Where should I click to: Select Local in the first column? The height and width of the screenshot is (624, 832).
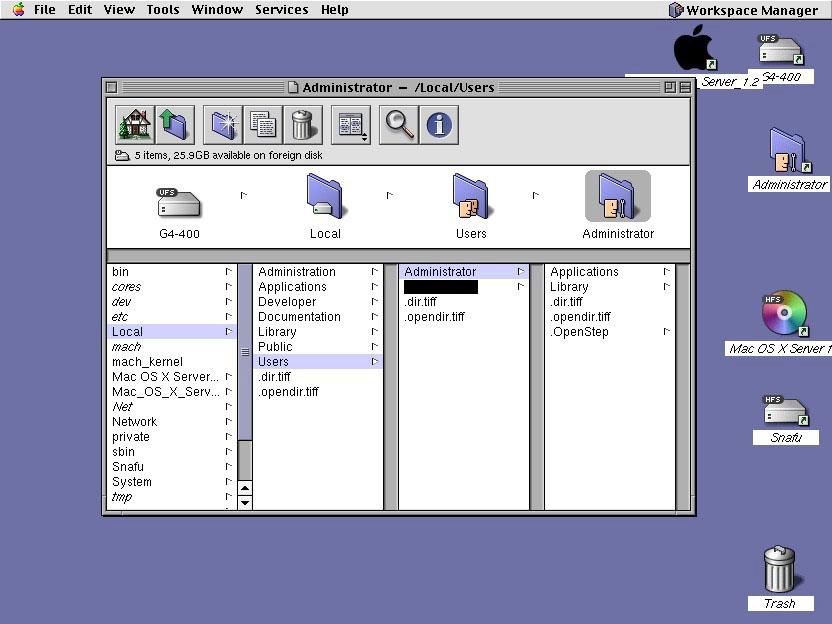point(172,332)
